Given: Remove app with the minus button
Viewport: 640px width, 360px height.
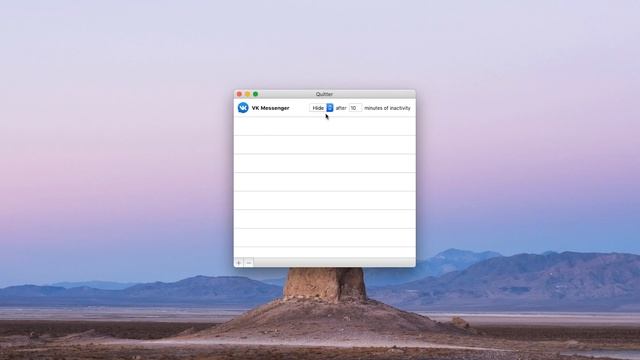Looking at the screenshot, I should coord(249,262).
